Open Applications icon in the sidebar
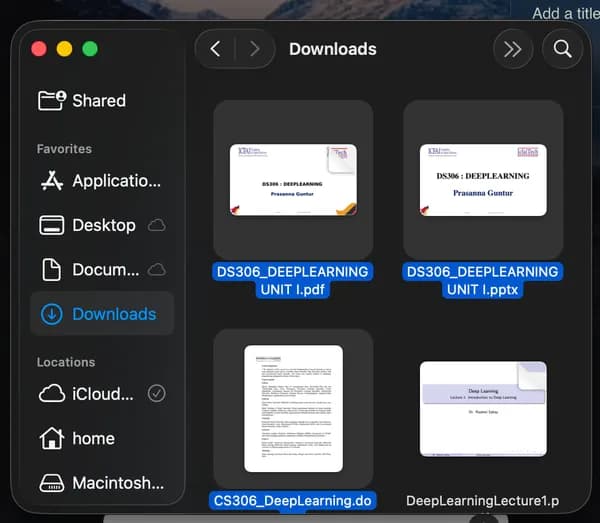Viewport: 600px width, 523px height. pos(52,181)
